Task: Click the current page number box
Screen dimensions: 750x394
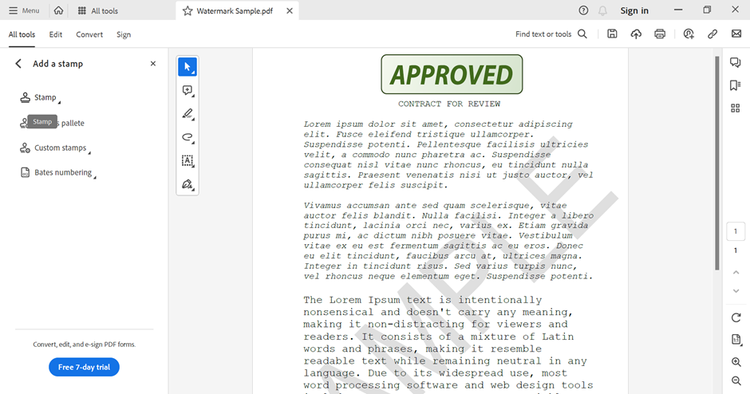Action: click(x=736, y=231)
